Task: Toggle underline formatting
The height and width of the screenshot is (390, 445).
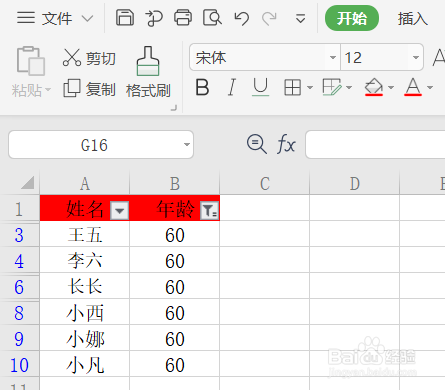Action: [260, 87]
